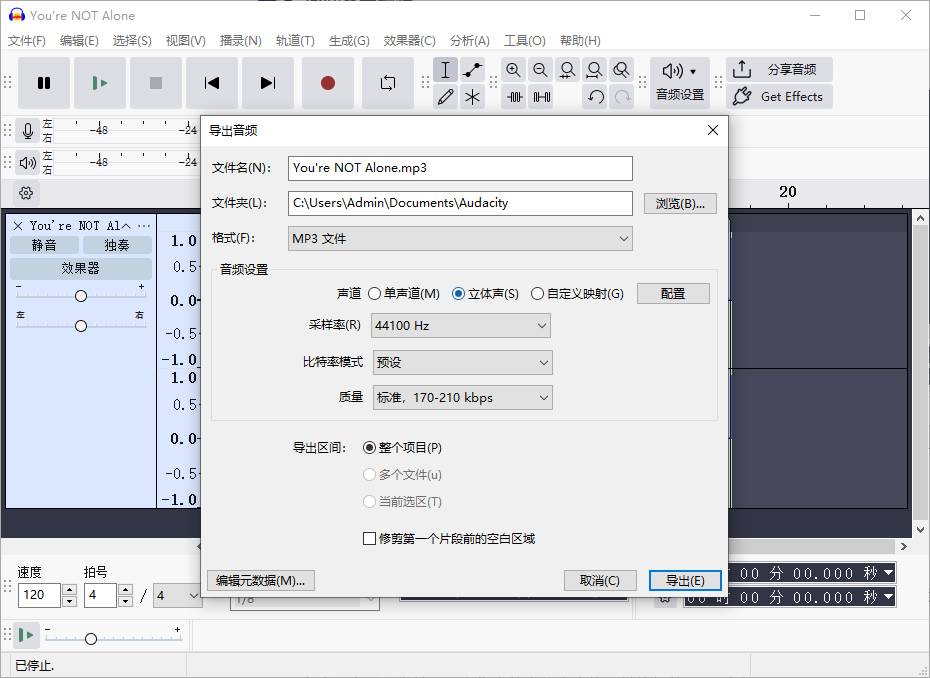
Task: Adjust the playback speed slider
Action: [x=91, y=637]
